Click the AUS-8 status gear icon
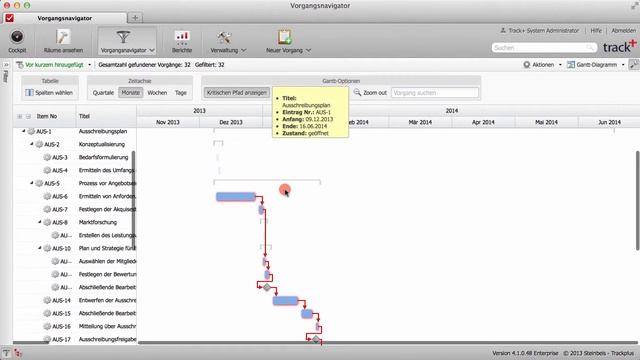 coord(47,222)
